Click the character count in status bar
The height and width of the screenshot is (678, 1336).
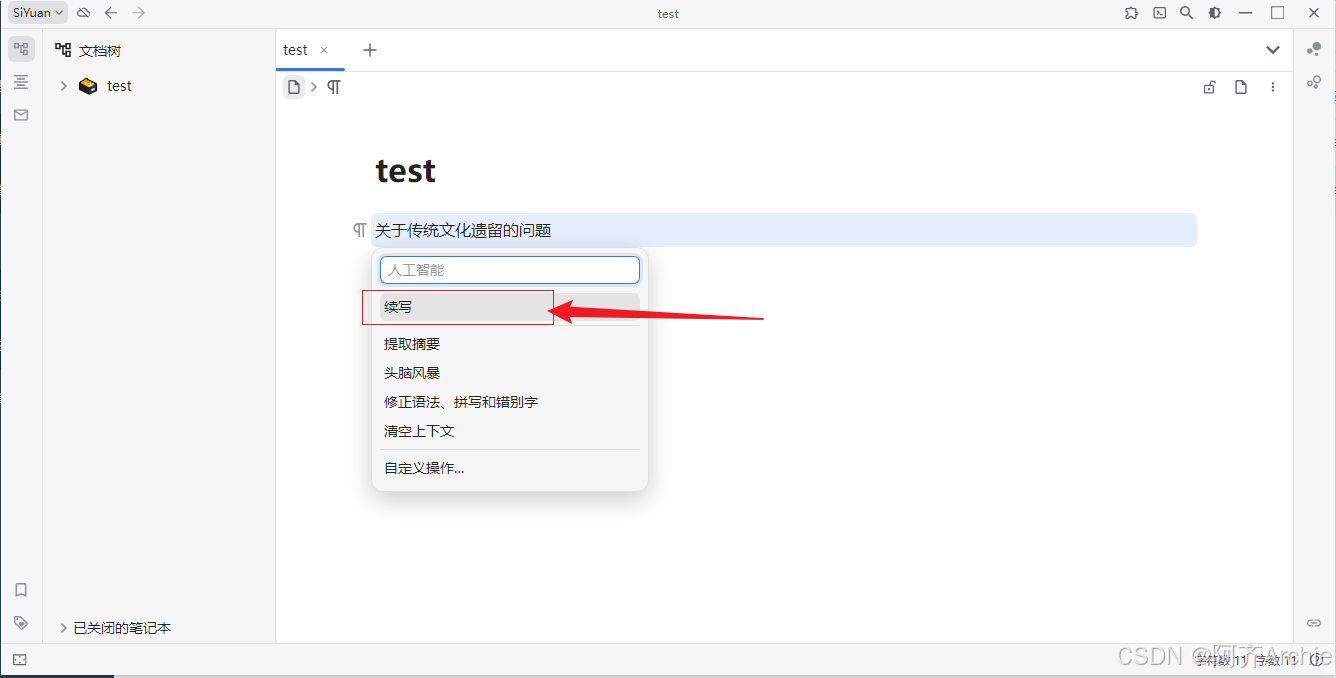tap(1223, 660)
